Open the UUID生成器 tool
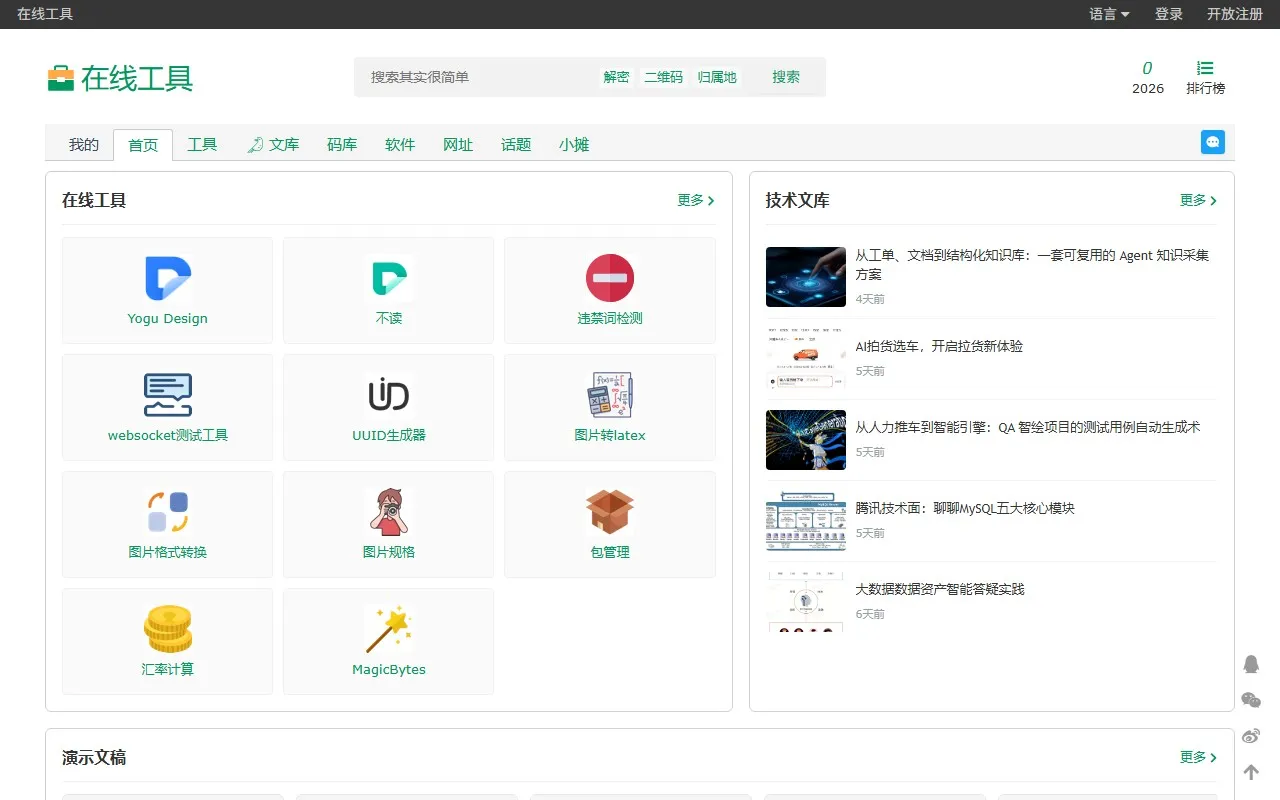The image size is (1280, 800). [388, 407]
